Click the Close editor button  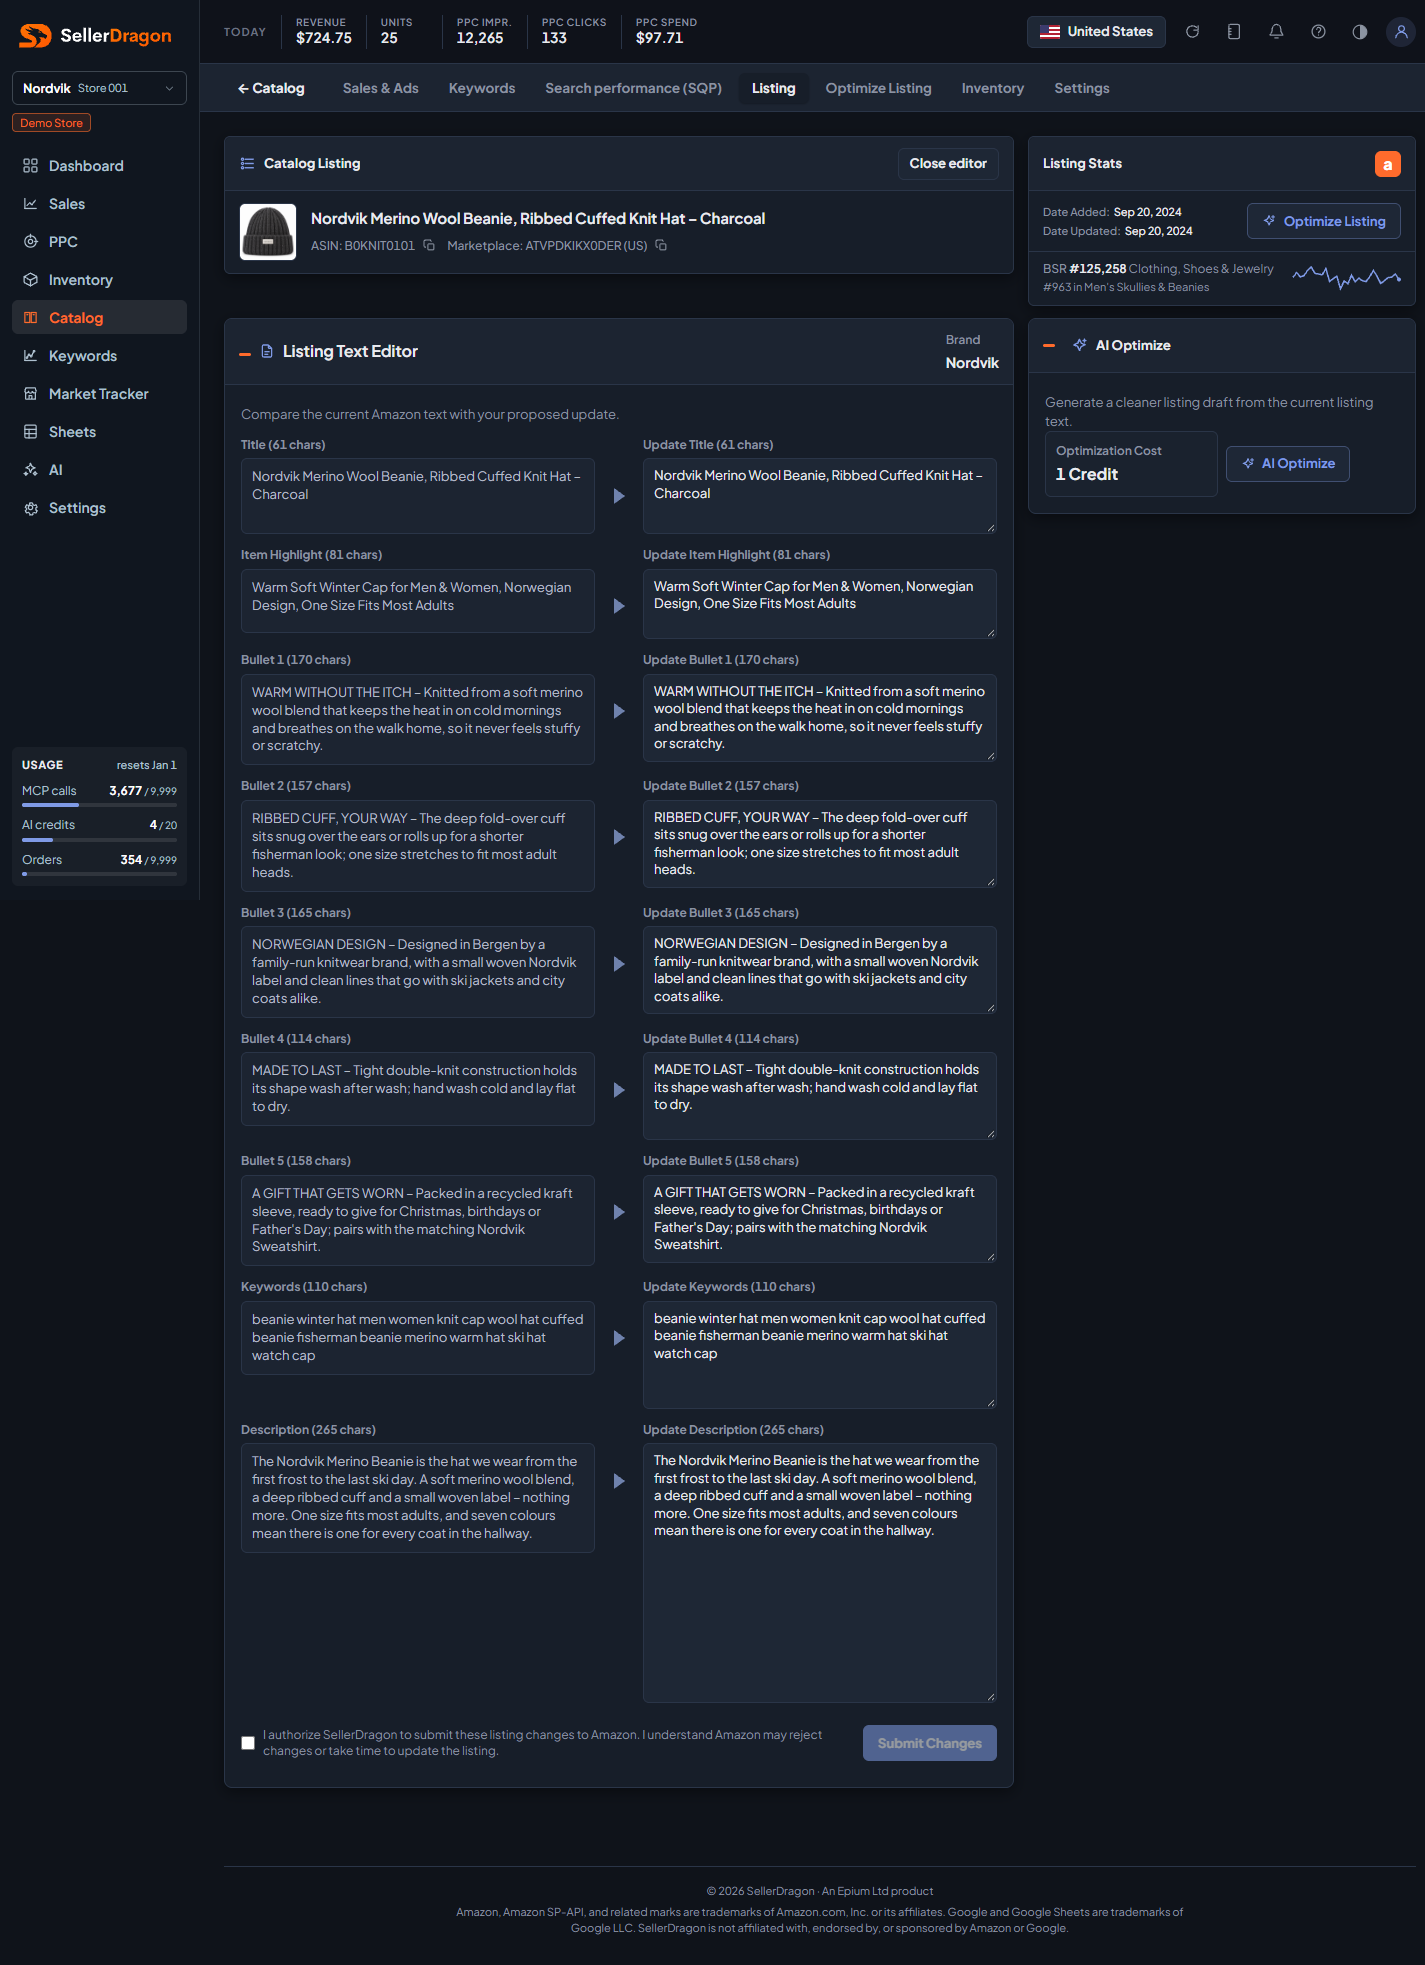[948, 164]
